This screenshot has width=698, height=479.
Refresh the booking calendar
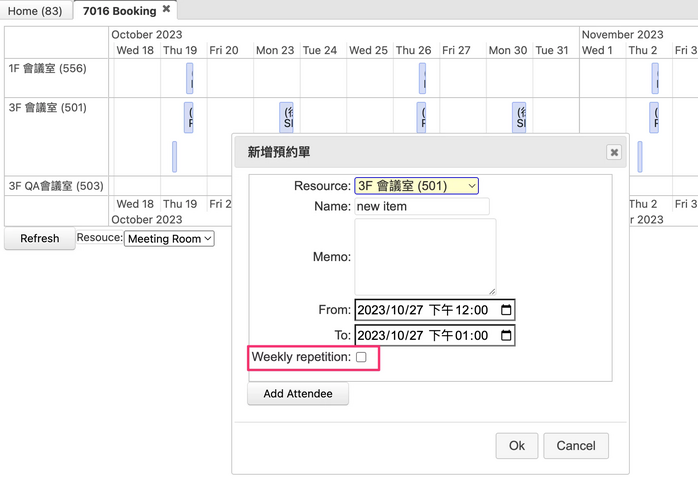pos(40,239)
